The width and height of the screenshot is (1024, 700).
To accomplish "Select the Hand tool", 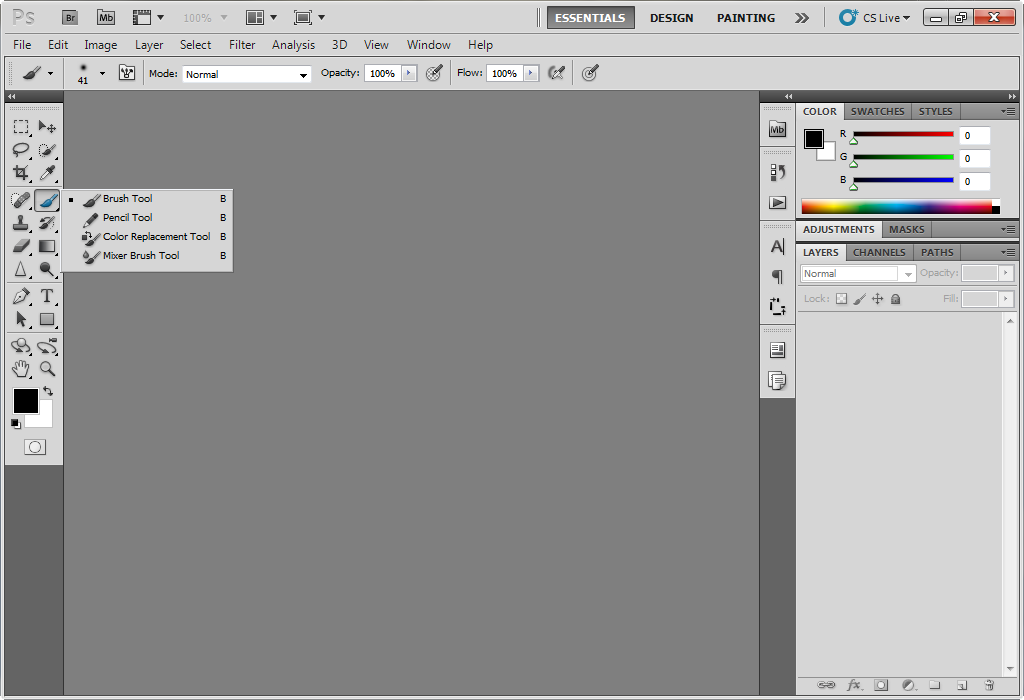I will (21, 369).
